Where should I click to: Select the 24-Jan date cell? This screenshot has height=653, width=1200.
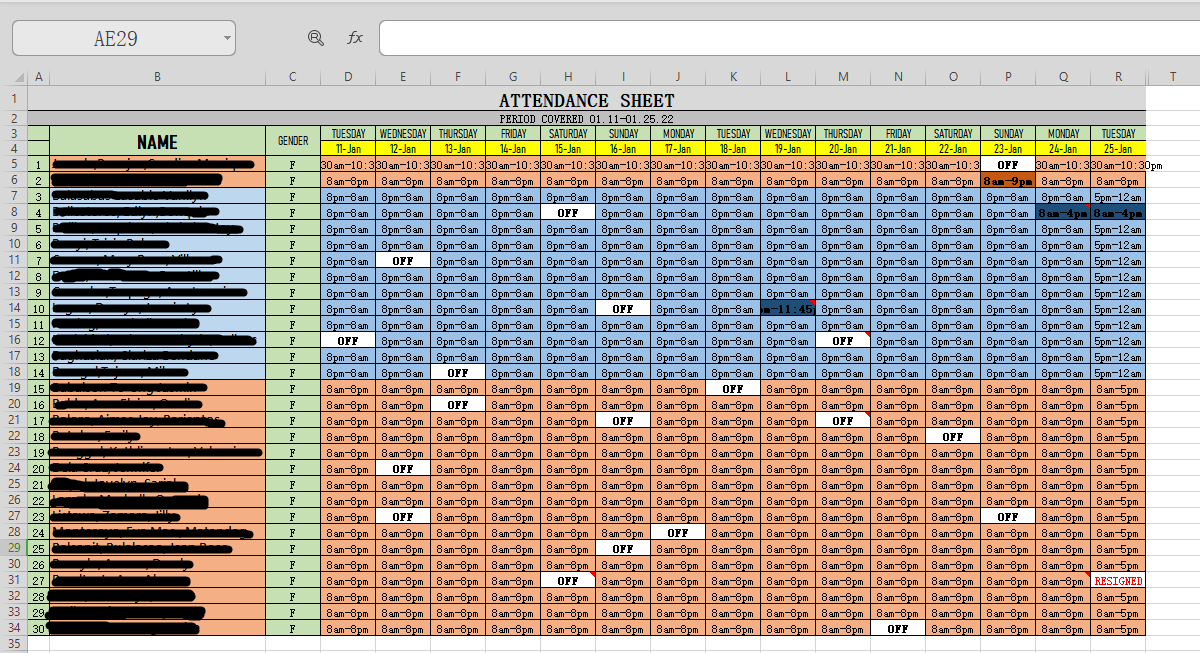point(1063,148)
